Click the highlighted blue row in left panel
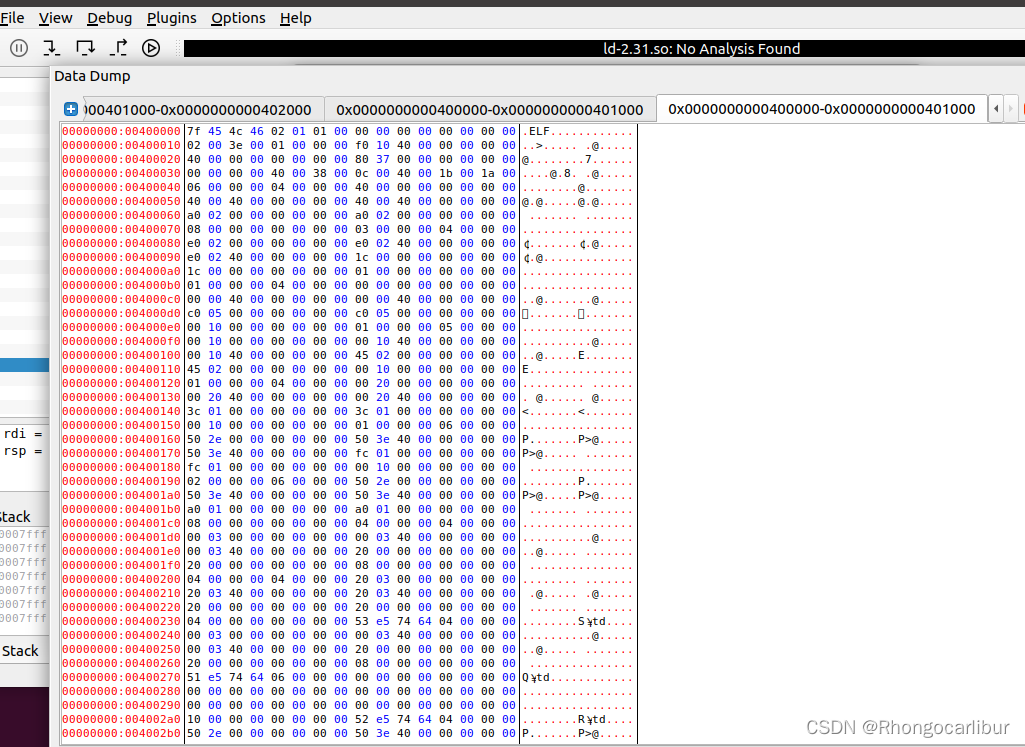Screen dimensions: 1025x747 (x=24, y=365)
